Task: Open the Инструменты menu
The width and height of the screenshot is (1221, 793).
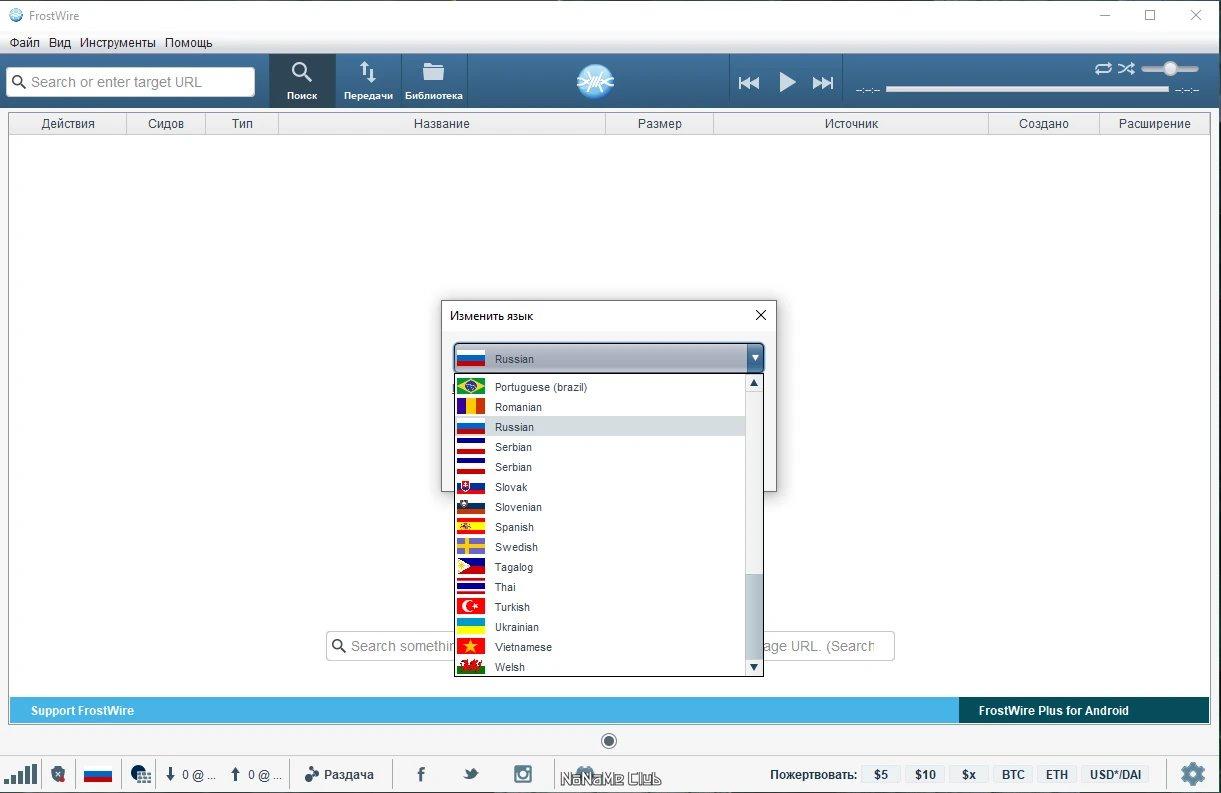Action: 118,43
